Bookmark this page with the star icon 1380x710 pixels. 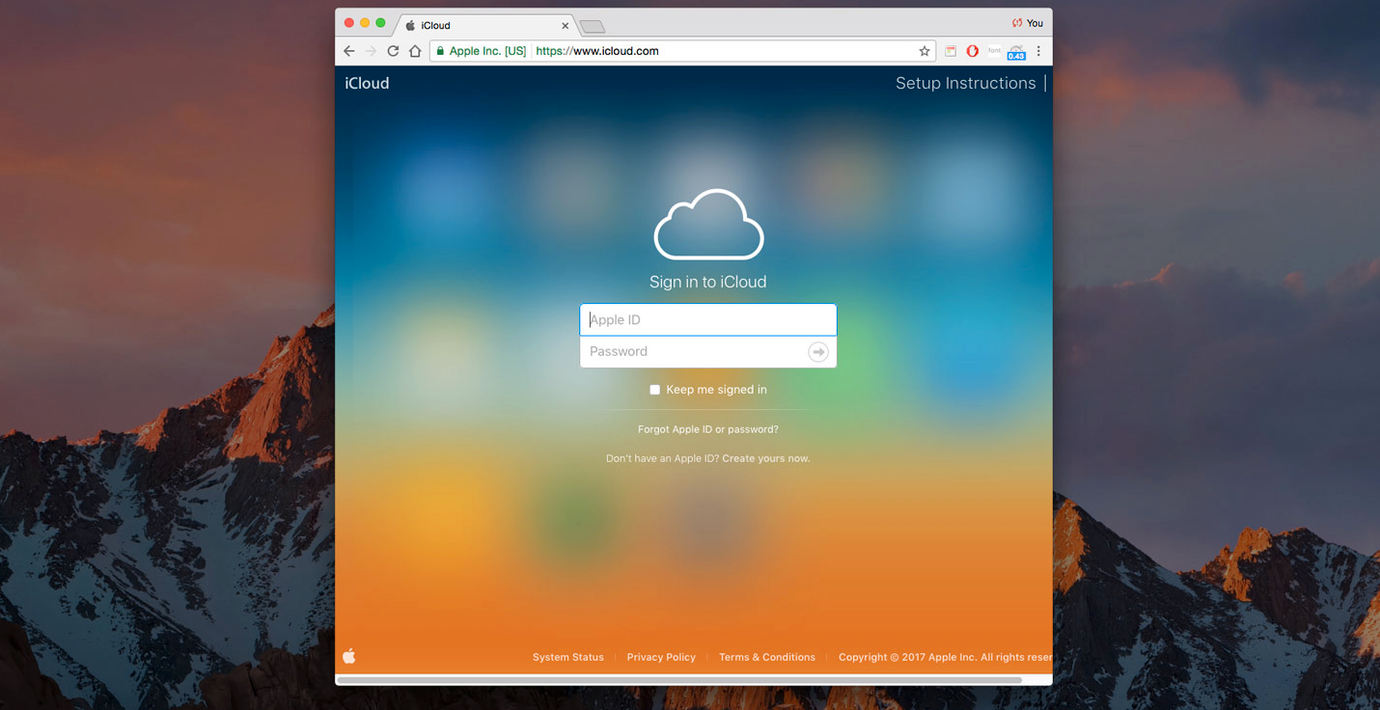point(924,51)
